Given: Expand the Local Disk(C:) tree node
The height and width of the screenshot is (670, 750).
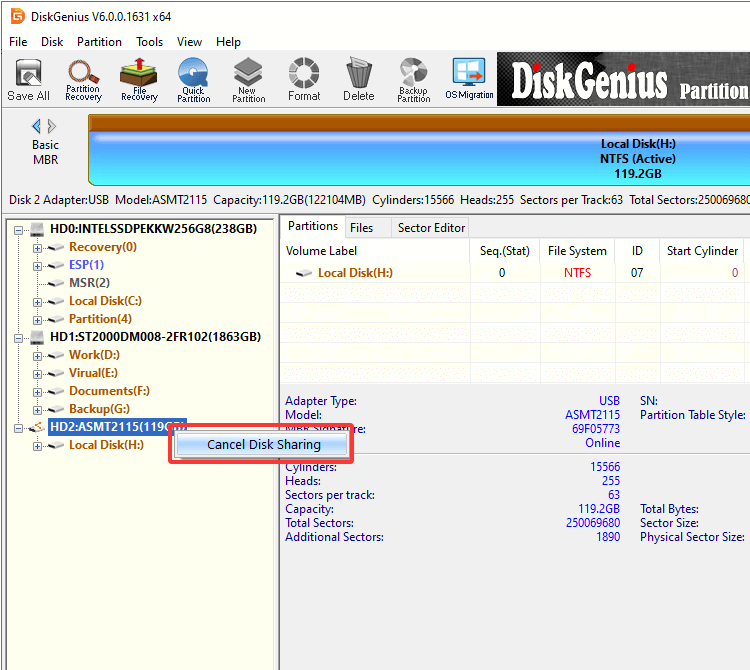Looking at the screenshot, I should 38,301.
